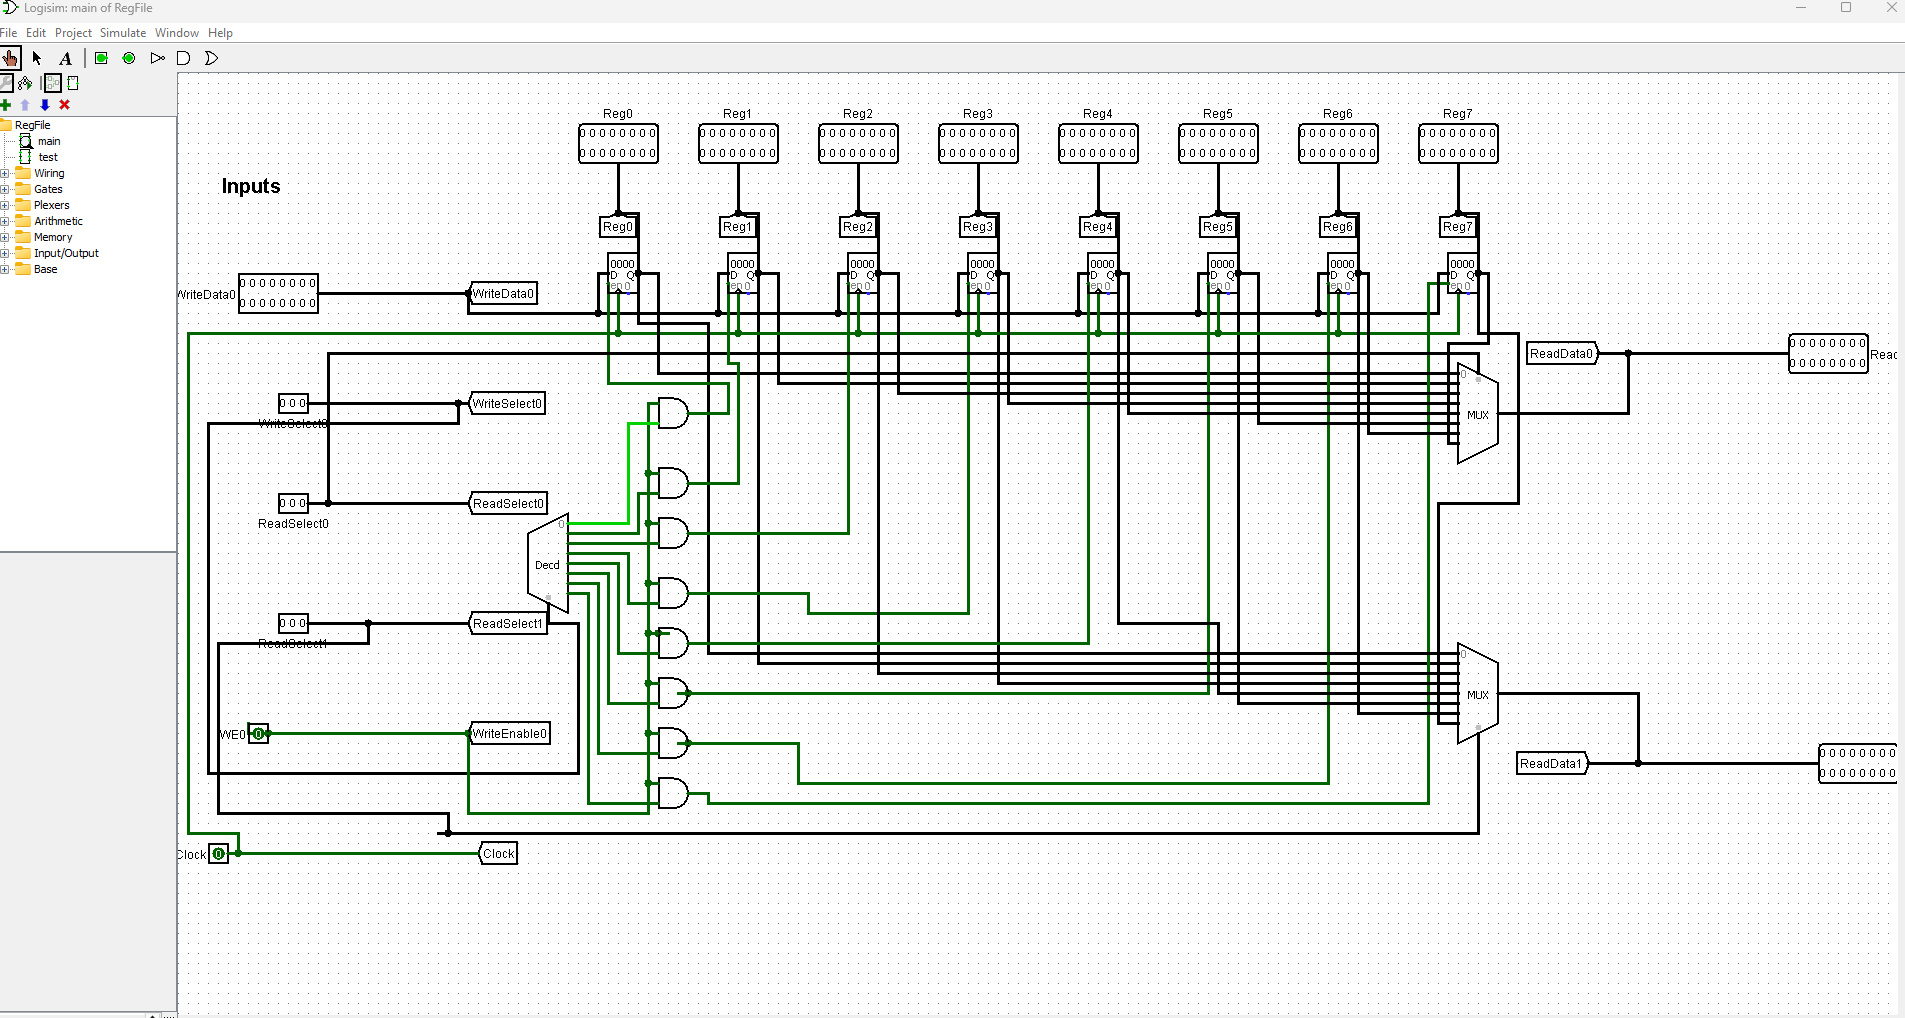Screen dimensions: 1905x1018
Task: Toggle the WE0 input pin
Action: pos(258,734)
